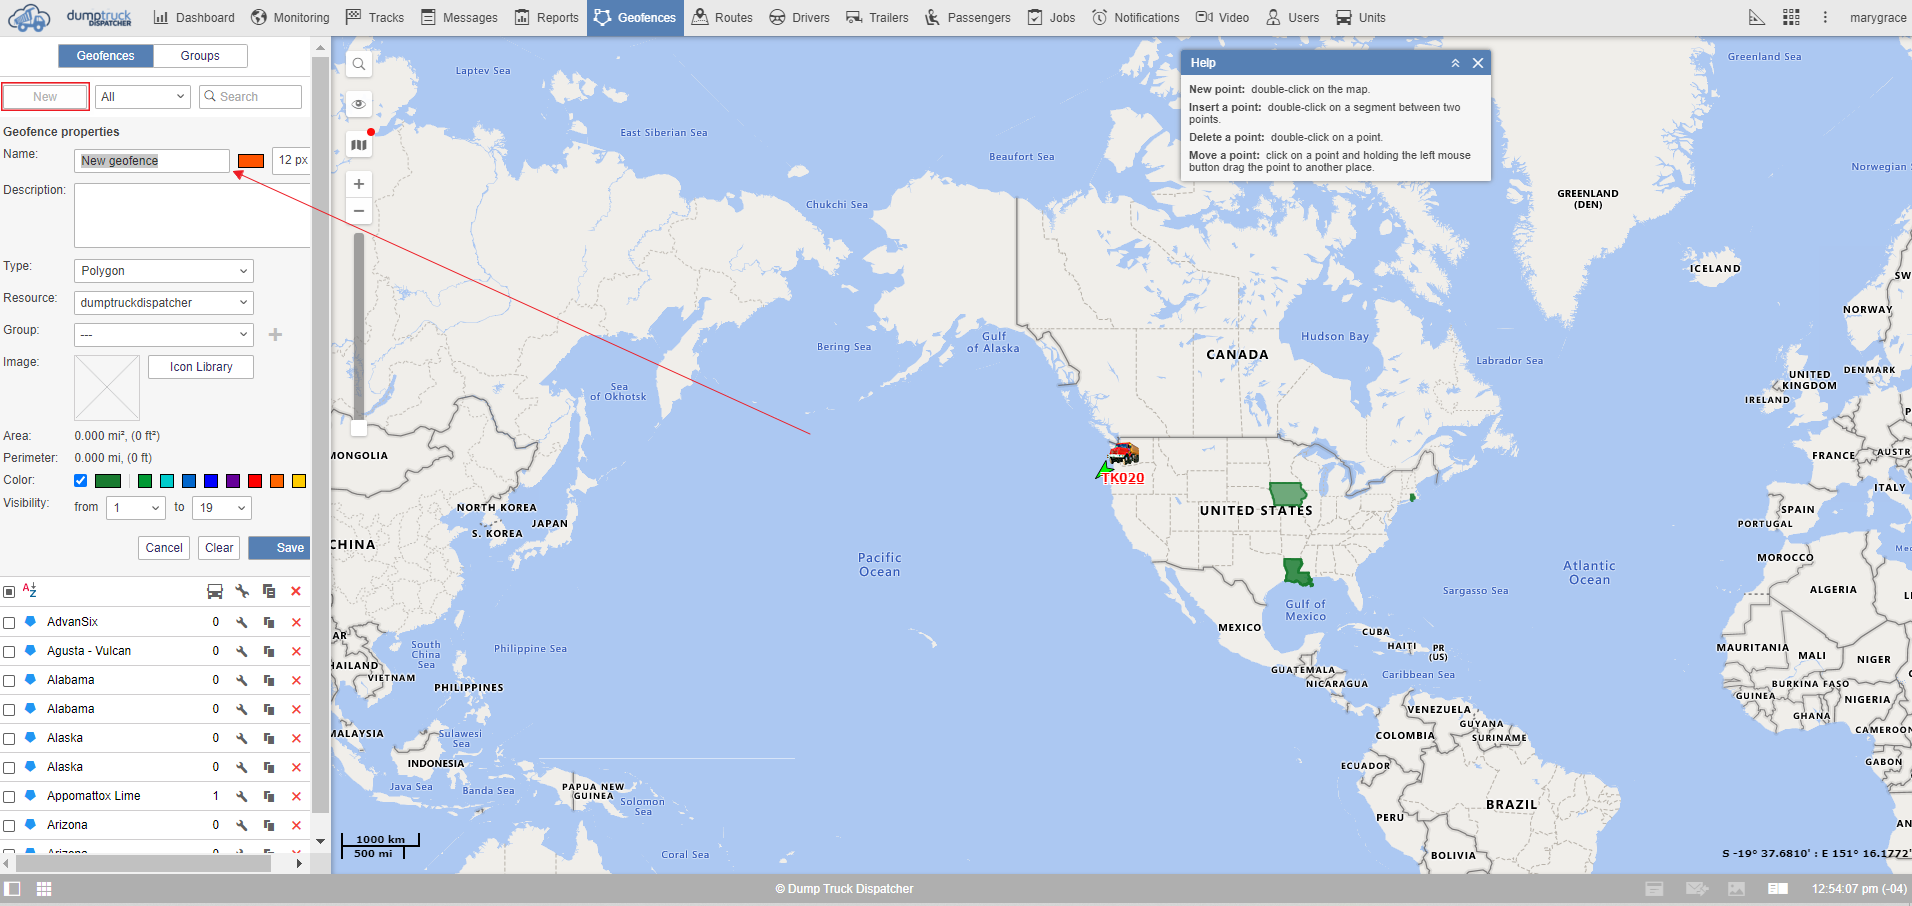
Task: Open the Visibility from zoom level dropdown
Action: point(135,507)
